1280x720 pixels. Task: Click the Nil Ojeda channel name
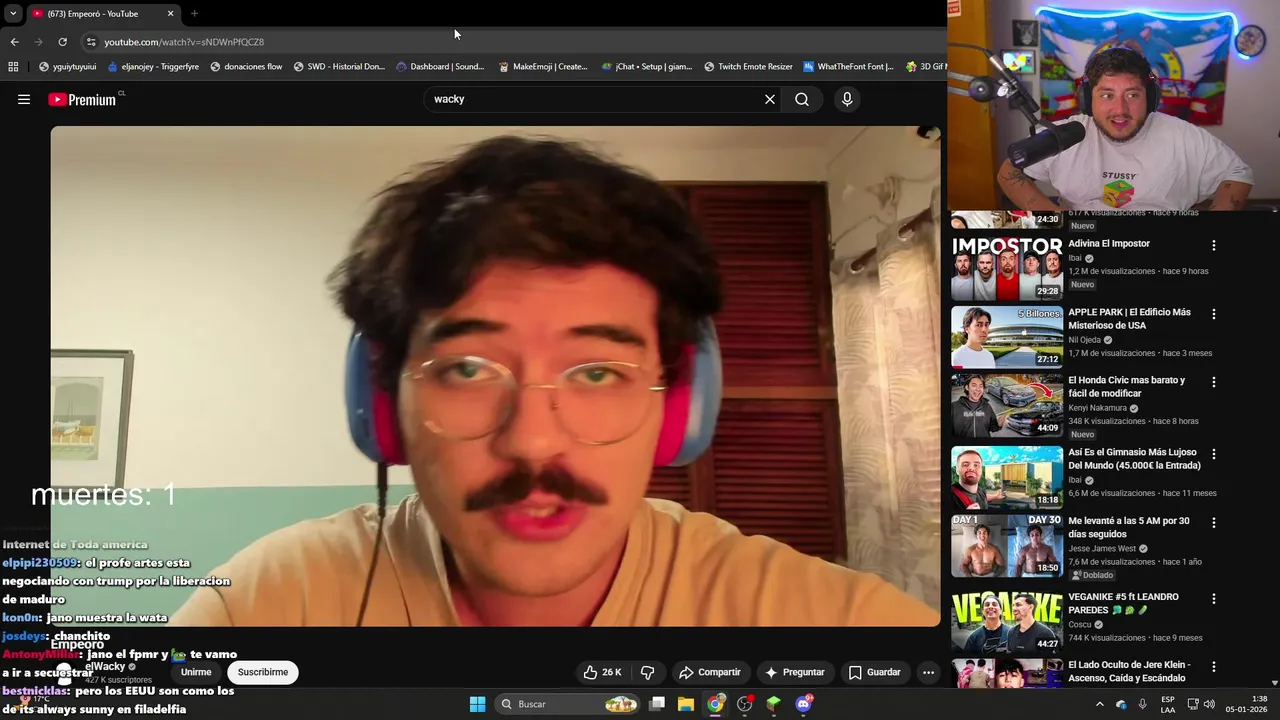(x=1084, y=340)
